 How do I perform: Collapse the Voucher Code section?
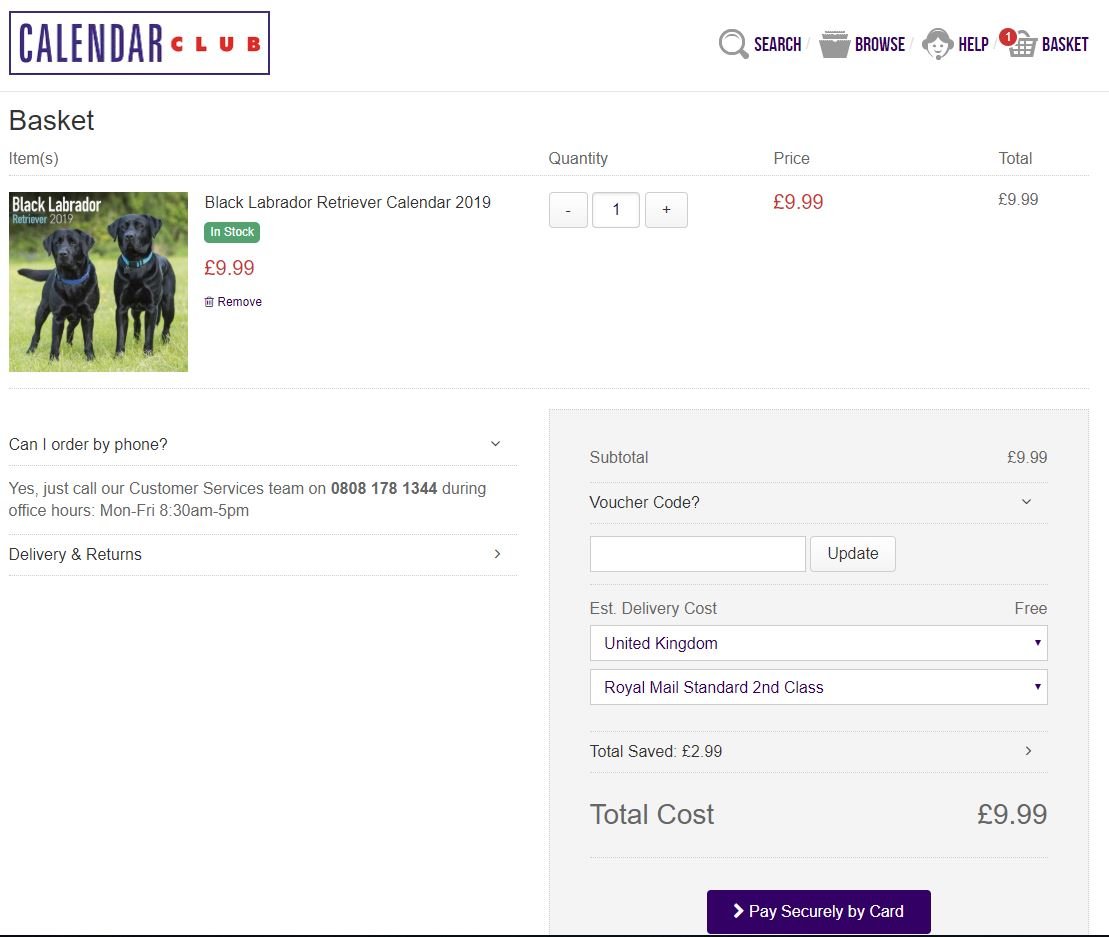(818, 502)
